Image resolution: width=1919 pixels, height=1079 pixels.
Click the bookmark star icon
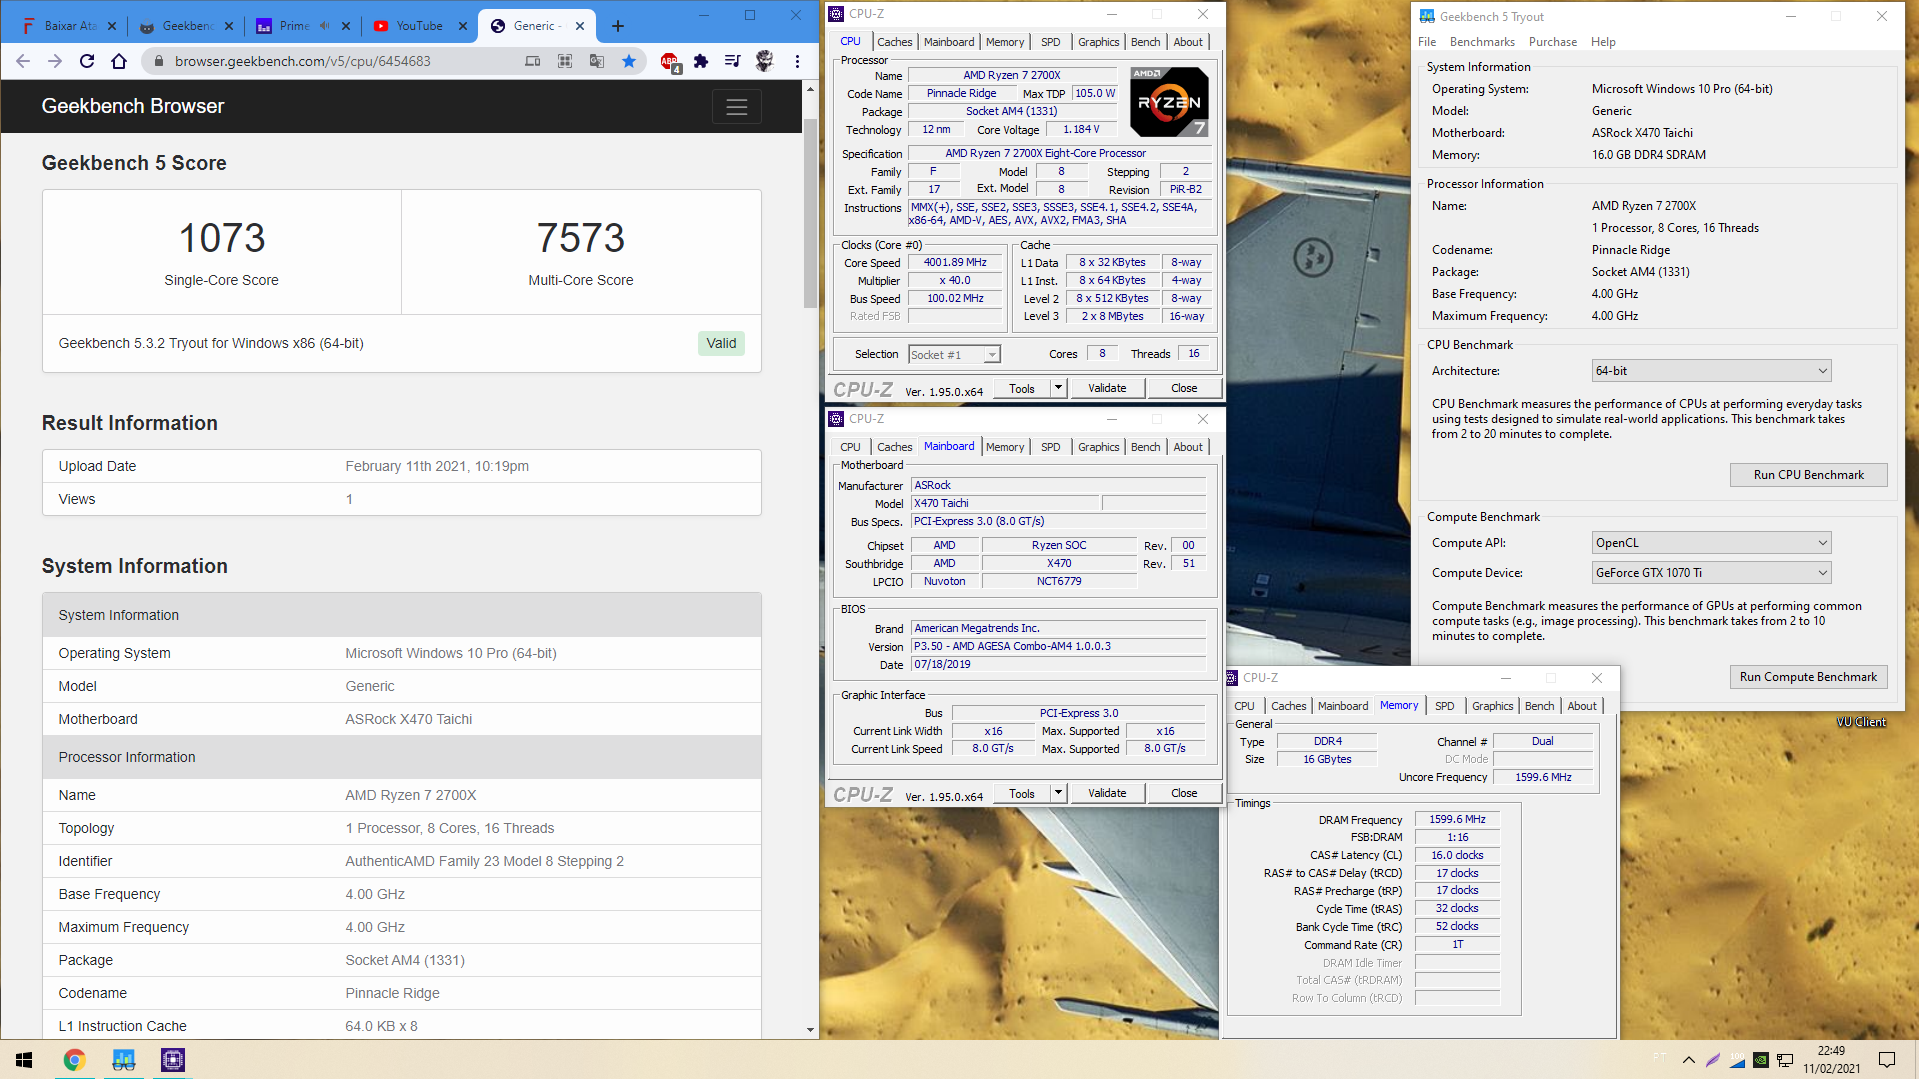coord(629,61)
